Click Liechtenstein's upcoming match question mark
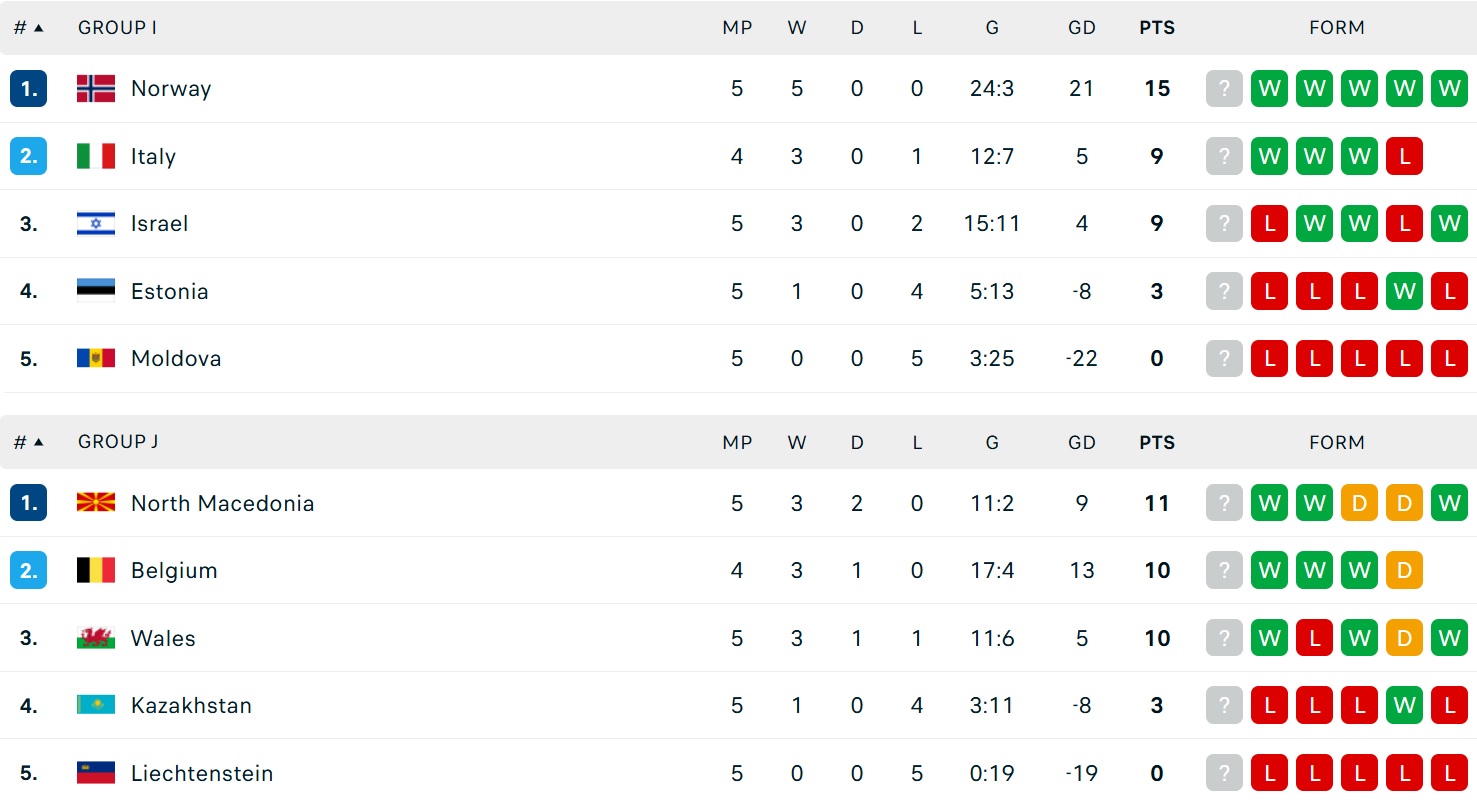This screenshot has height=806, width=1477. [x=1224, y=773]
